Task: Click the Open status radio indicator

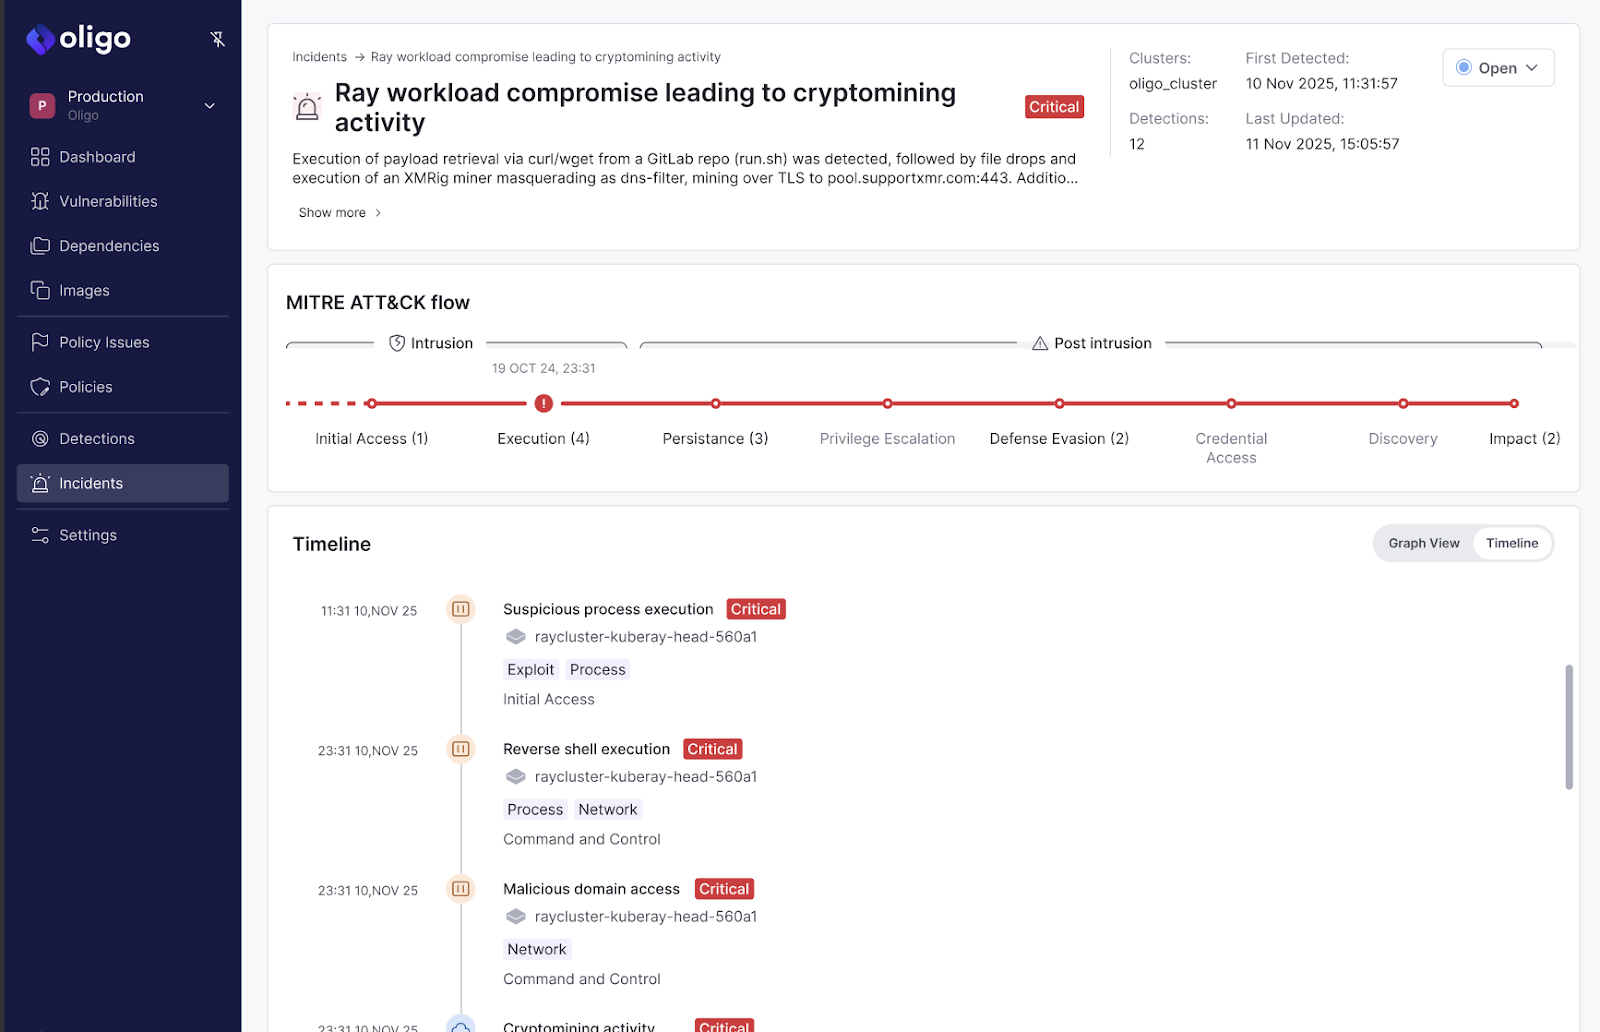Action: (1464, 68)
